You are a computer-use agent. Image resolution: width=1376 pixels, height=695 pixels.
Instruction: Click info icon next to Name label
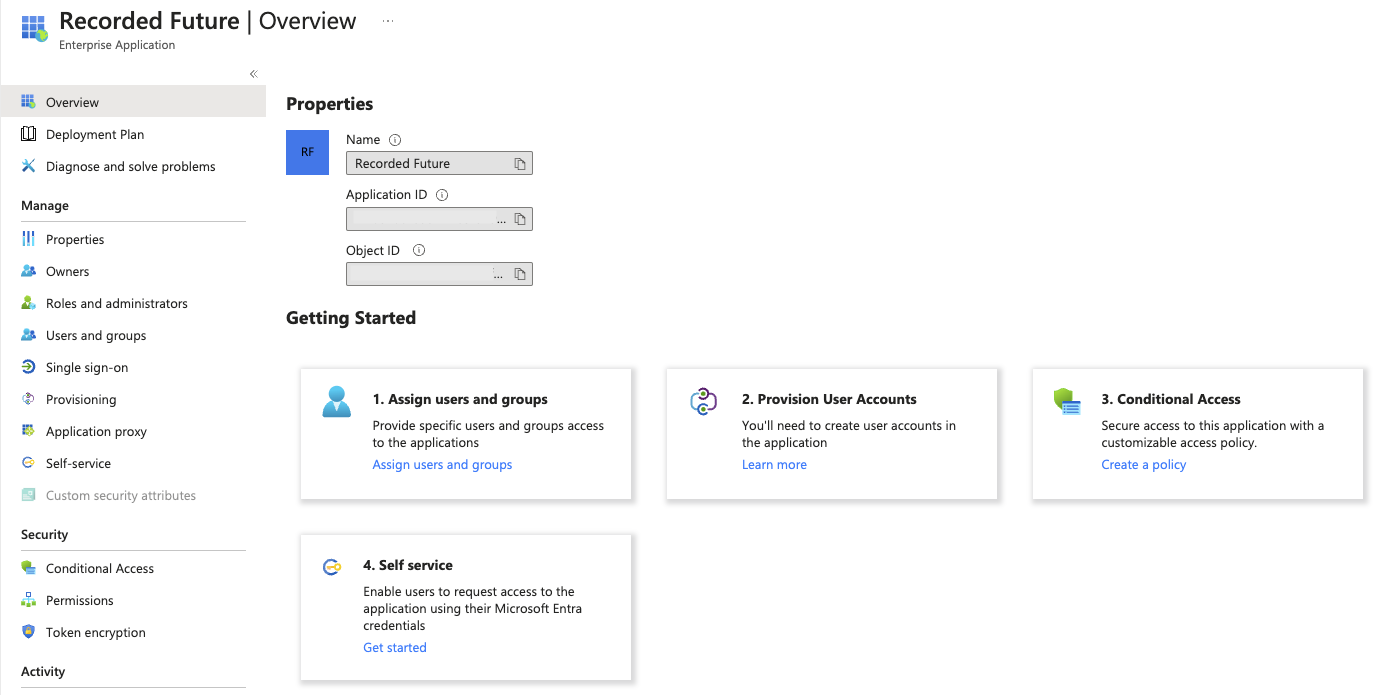pyautogui.click(x=395, y=140)
